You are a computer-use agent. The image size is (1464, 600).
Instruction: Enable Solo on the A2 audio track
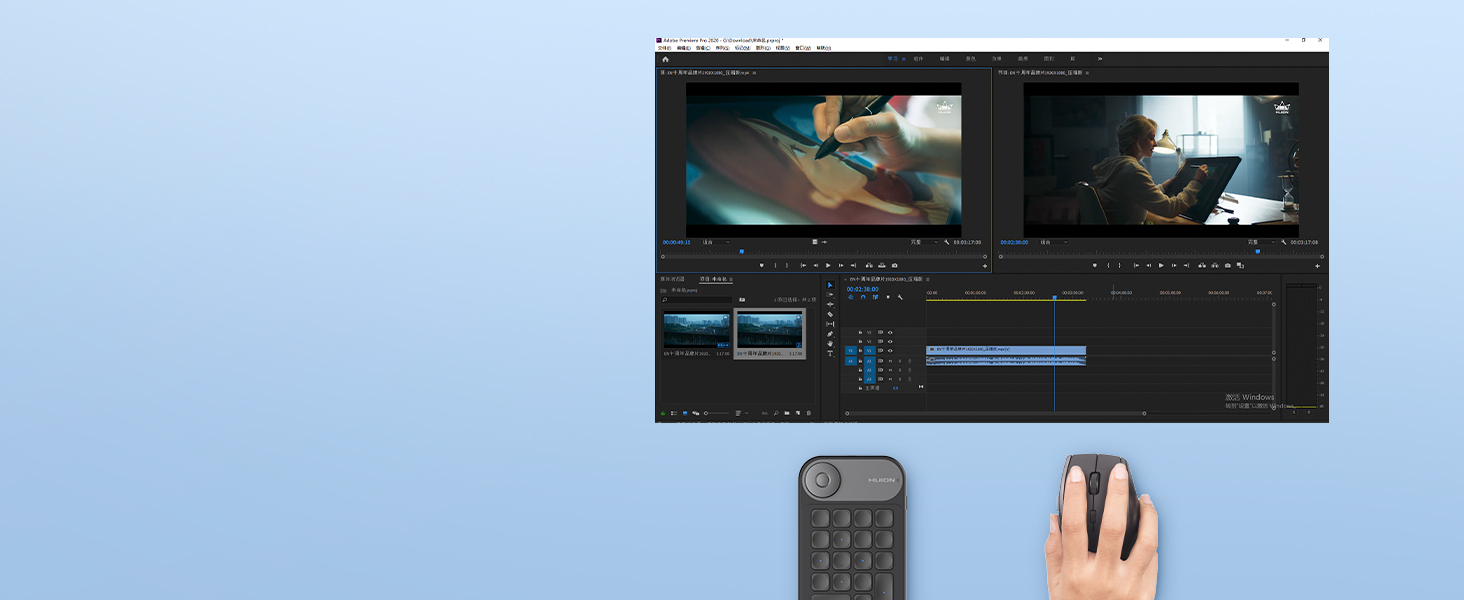pos(900,369)
